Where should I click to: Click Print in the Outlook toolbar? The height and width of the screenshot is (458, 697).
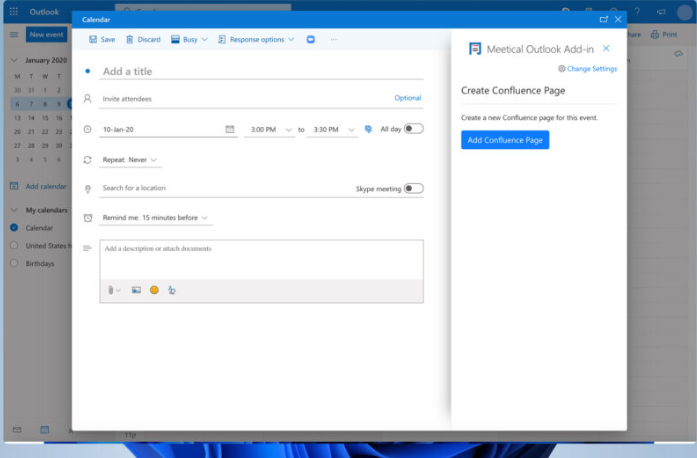pos(664,34)
